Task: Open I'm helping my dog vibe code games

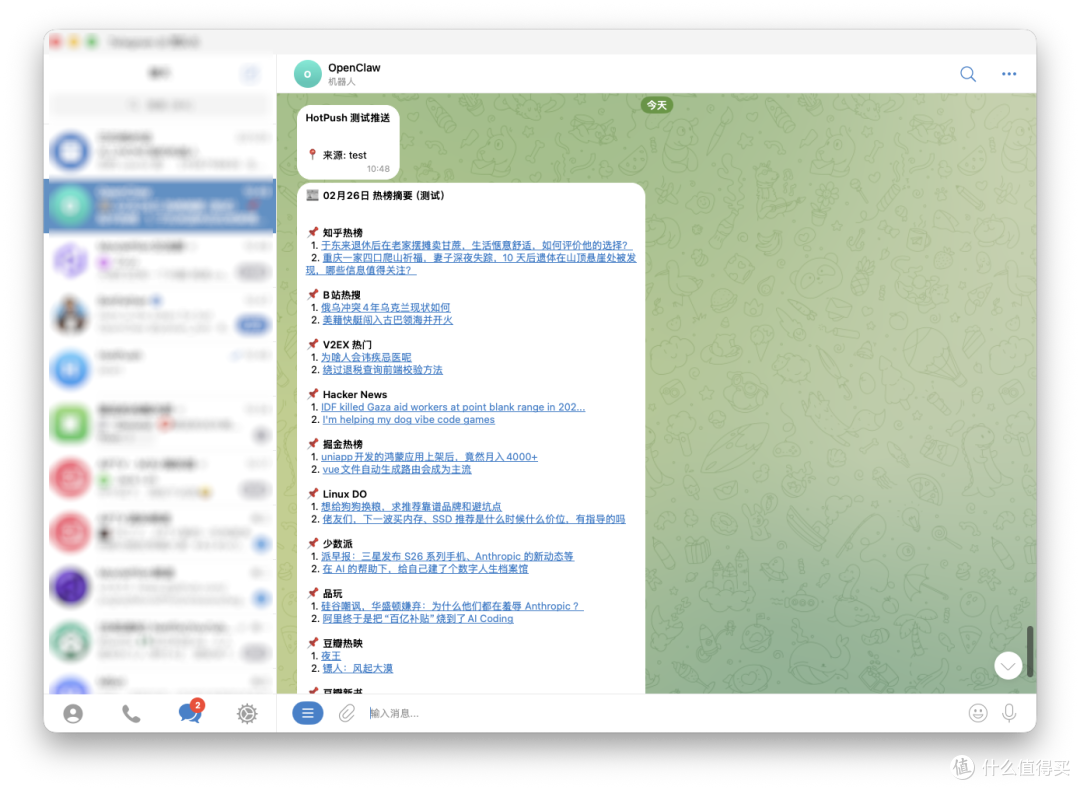Action: click(x=408, y=419)
